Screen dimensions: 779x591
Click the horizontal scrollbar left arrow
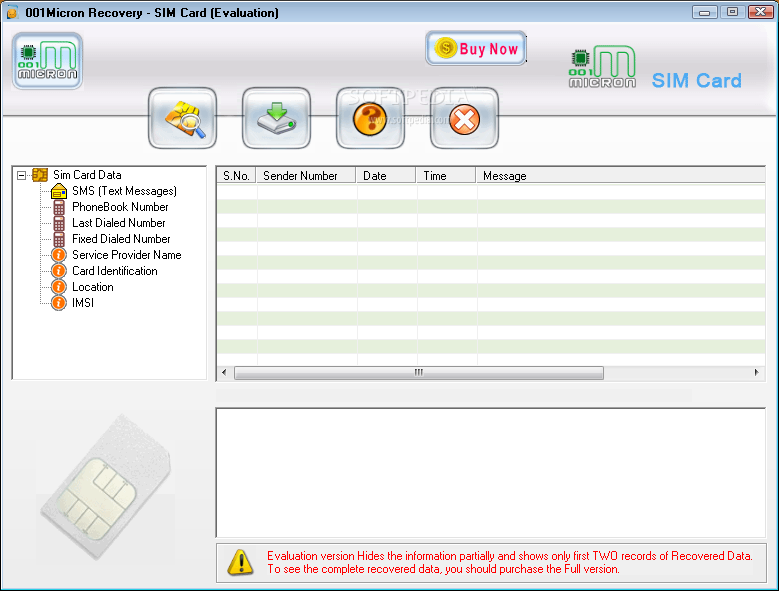point(224,372)
